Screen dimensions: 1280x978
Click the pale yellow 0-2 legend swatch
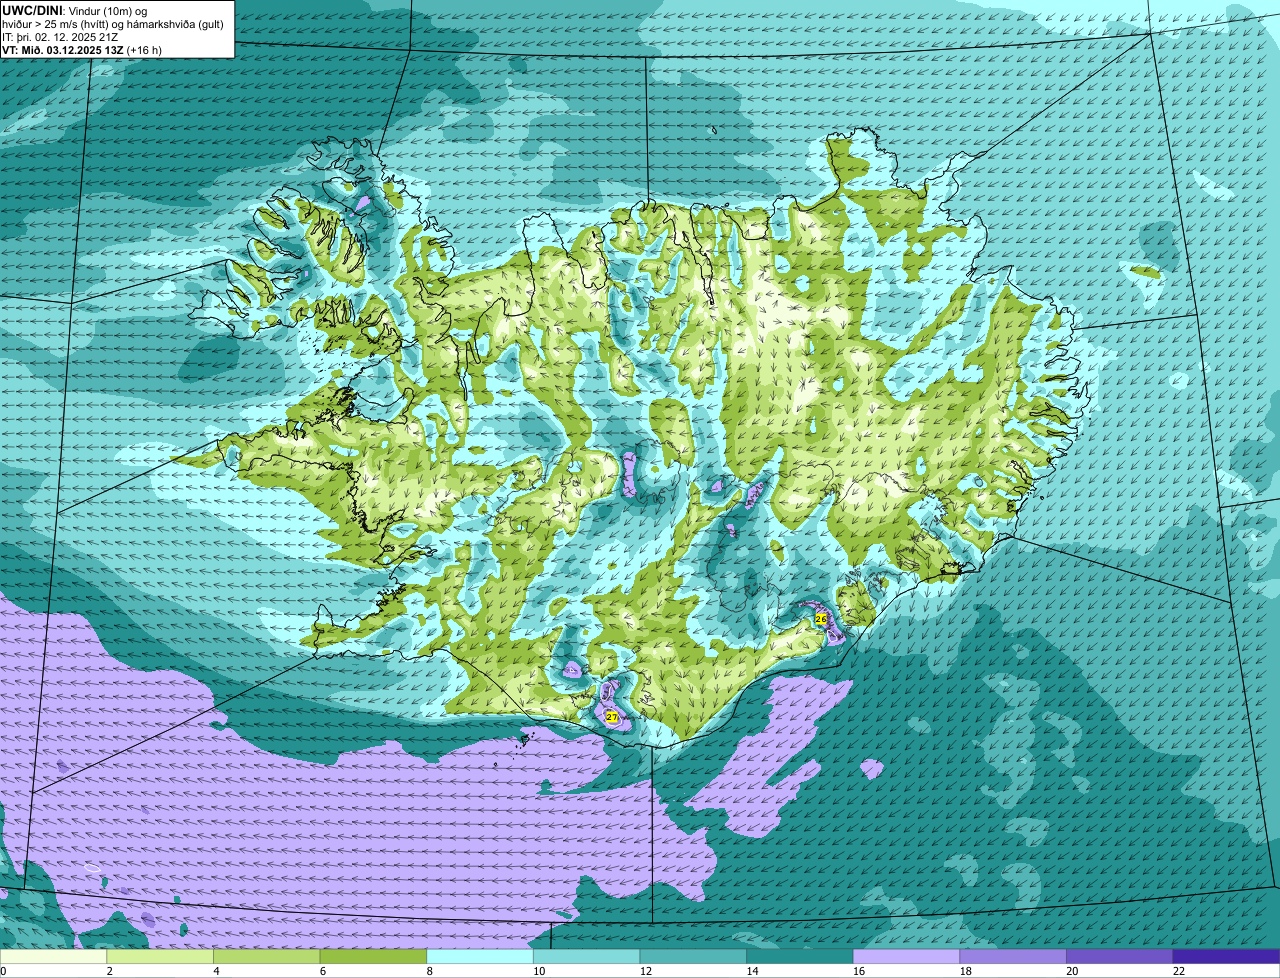click(54, 956)
